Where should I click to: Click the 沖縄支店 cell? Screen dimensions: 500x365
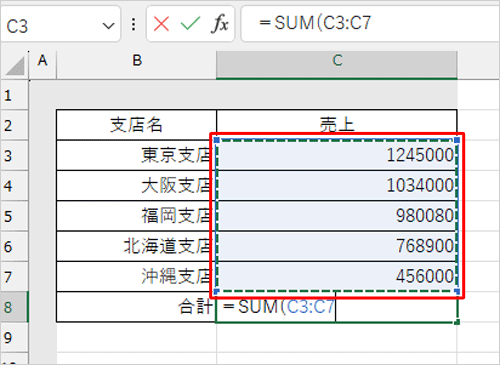pos(137,277)
